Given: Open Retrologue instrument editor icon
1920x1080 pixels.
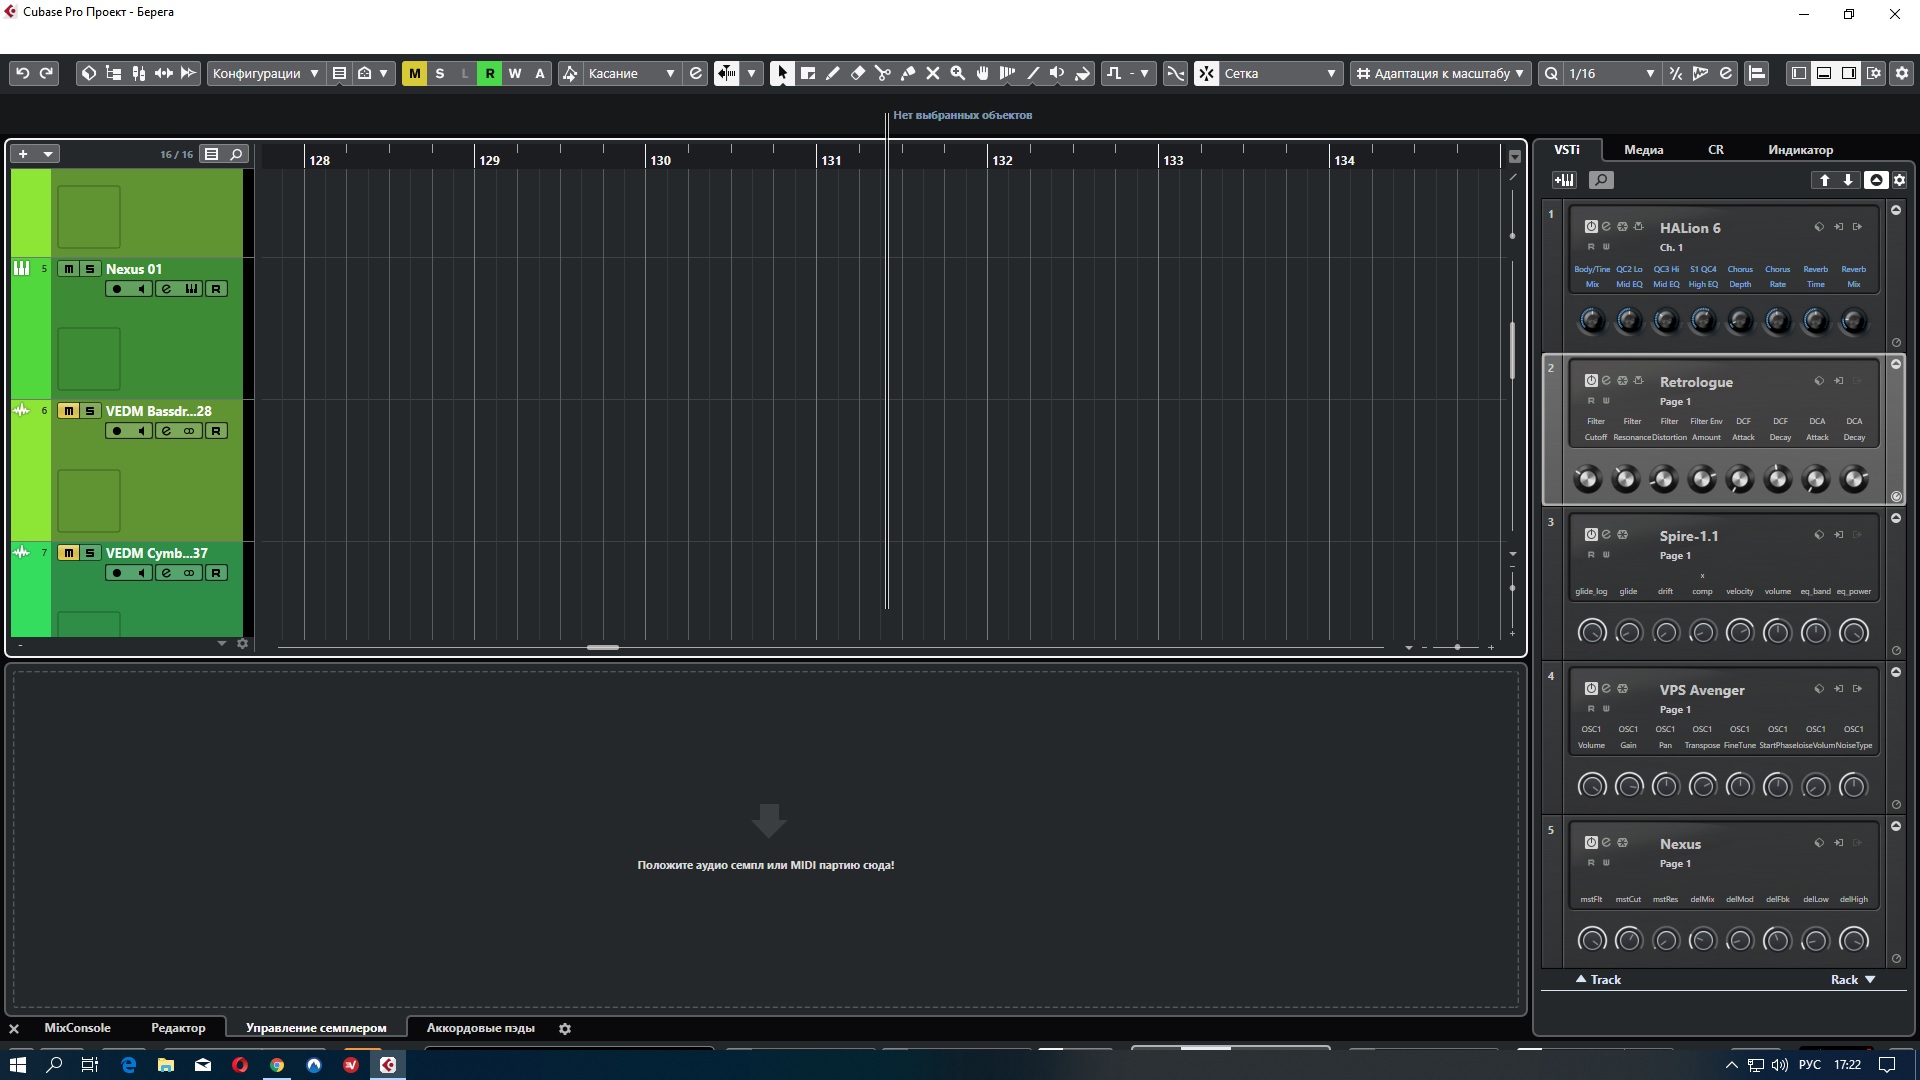Looking at the screenshot, I should (x=1606, y=380).
